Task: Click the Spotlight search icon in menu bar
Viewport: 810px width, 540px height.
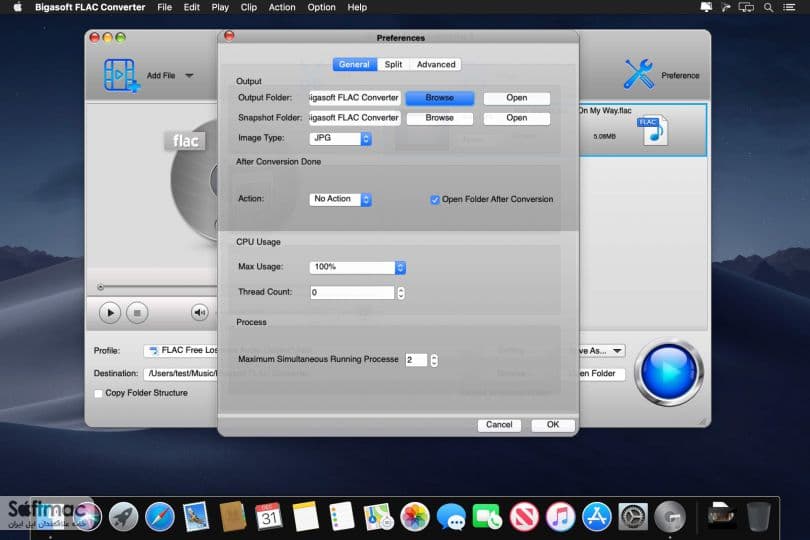Action: (x=769, y=7)
